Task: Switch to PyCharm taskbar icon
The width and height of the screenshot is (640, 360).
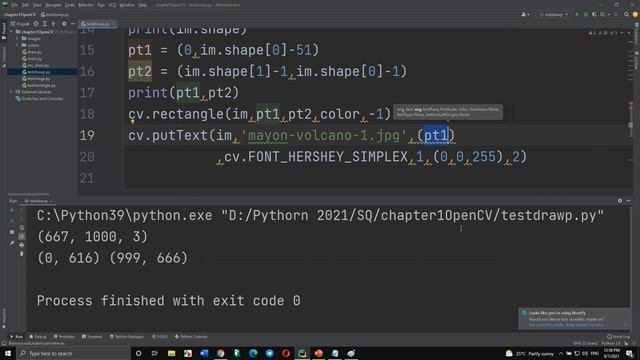Action: (x=302, y=353)
